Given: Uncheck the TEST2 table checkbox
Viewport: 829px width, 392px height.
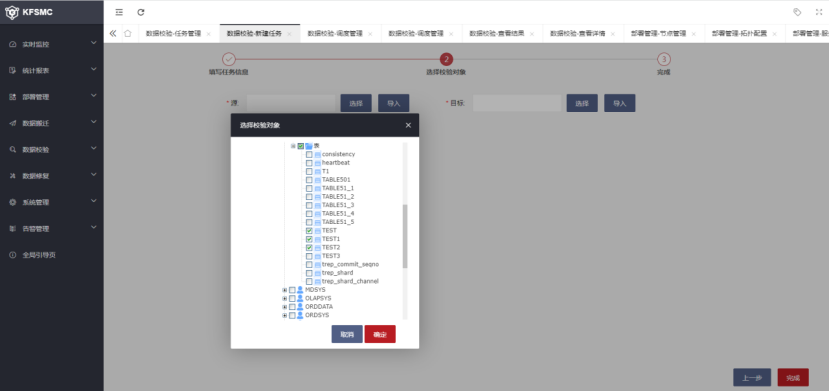Looking at the screenshot, I should [x=309, y=248].
